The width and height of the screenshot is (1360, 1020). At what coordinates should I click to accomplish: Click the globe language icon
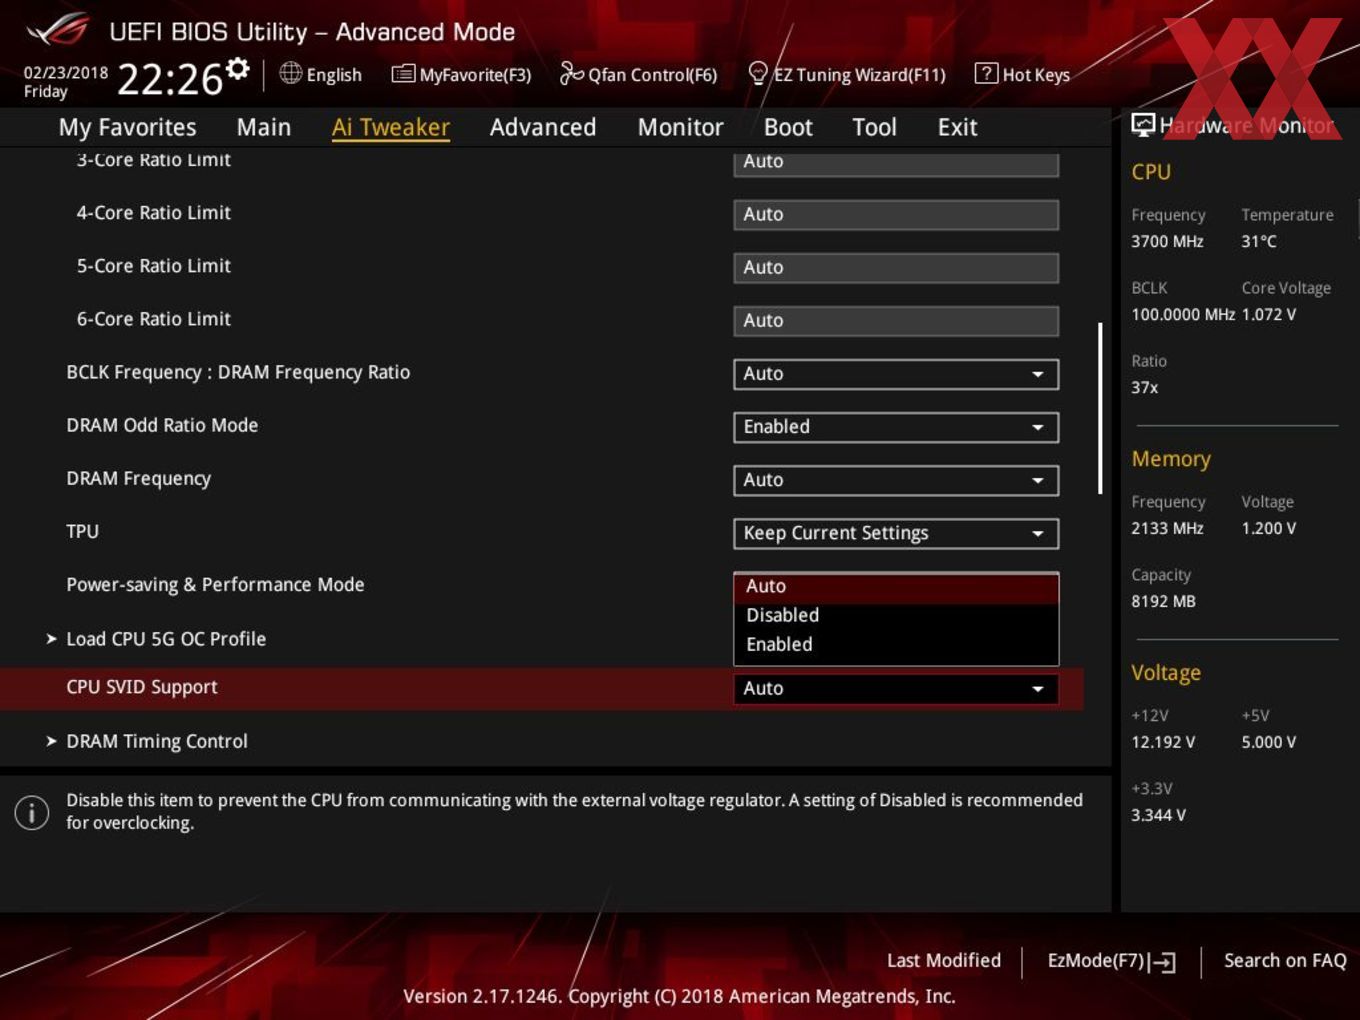pyautogui.click(x=290, y=73)
